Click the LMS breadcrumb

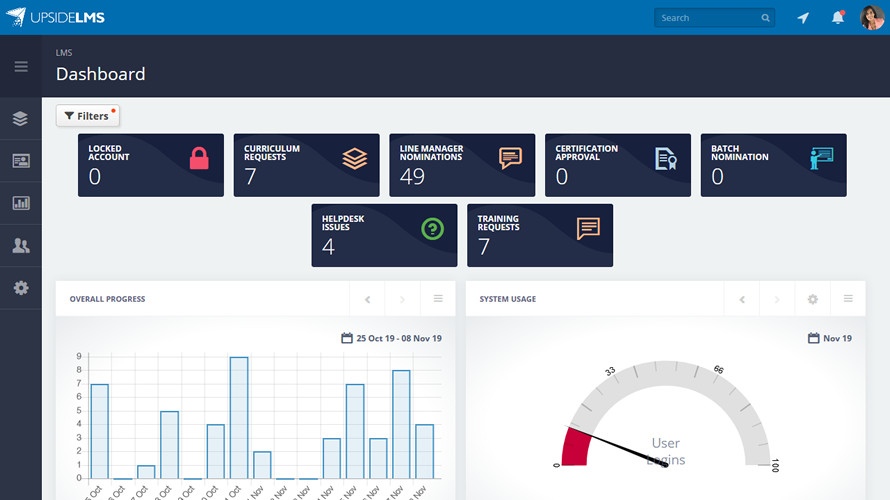(x=64, y=53)
